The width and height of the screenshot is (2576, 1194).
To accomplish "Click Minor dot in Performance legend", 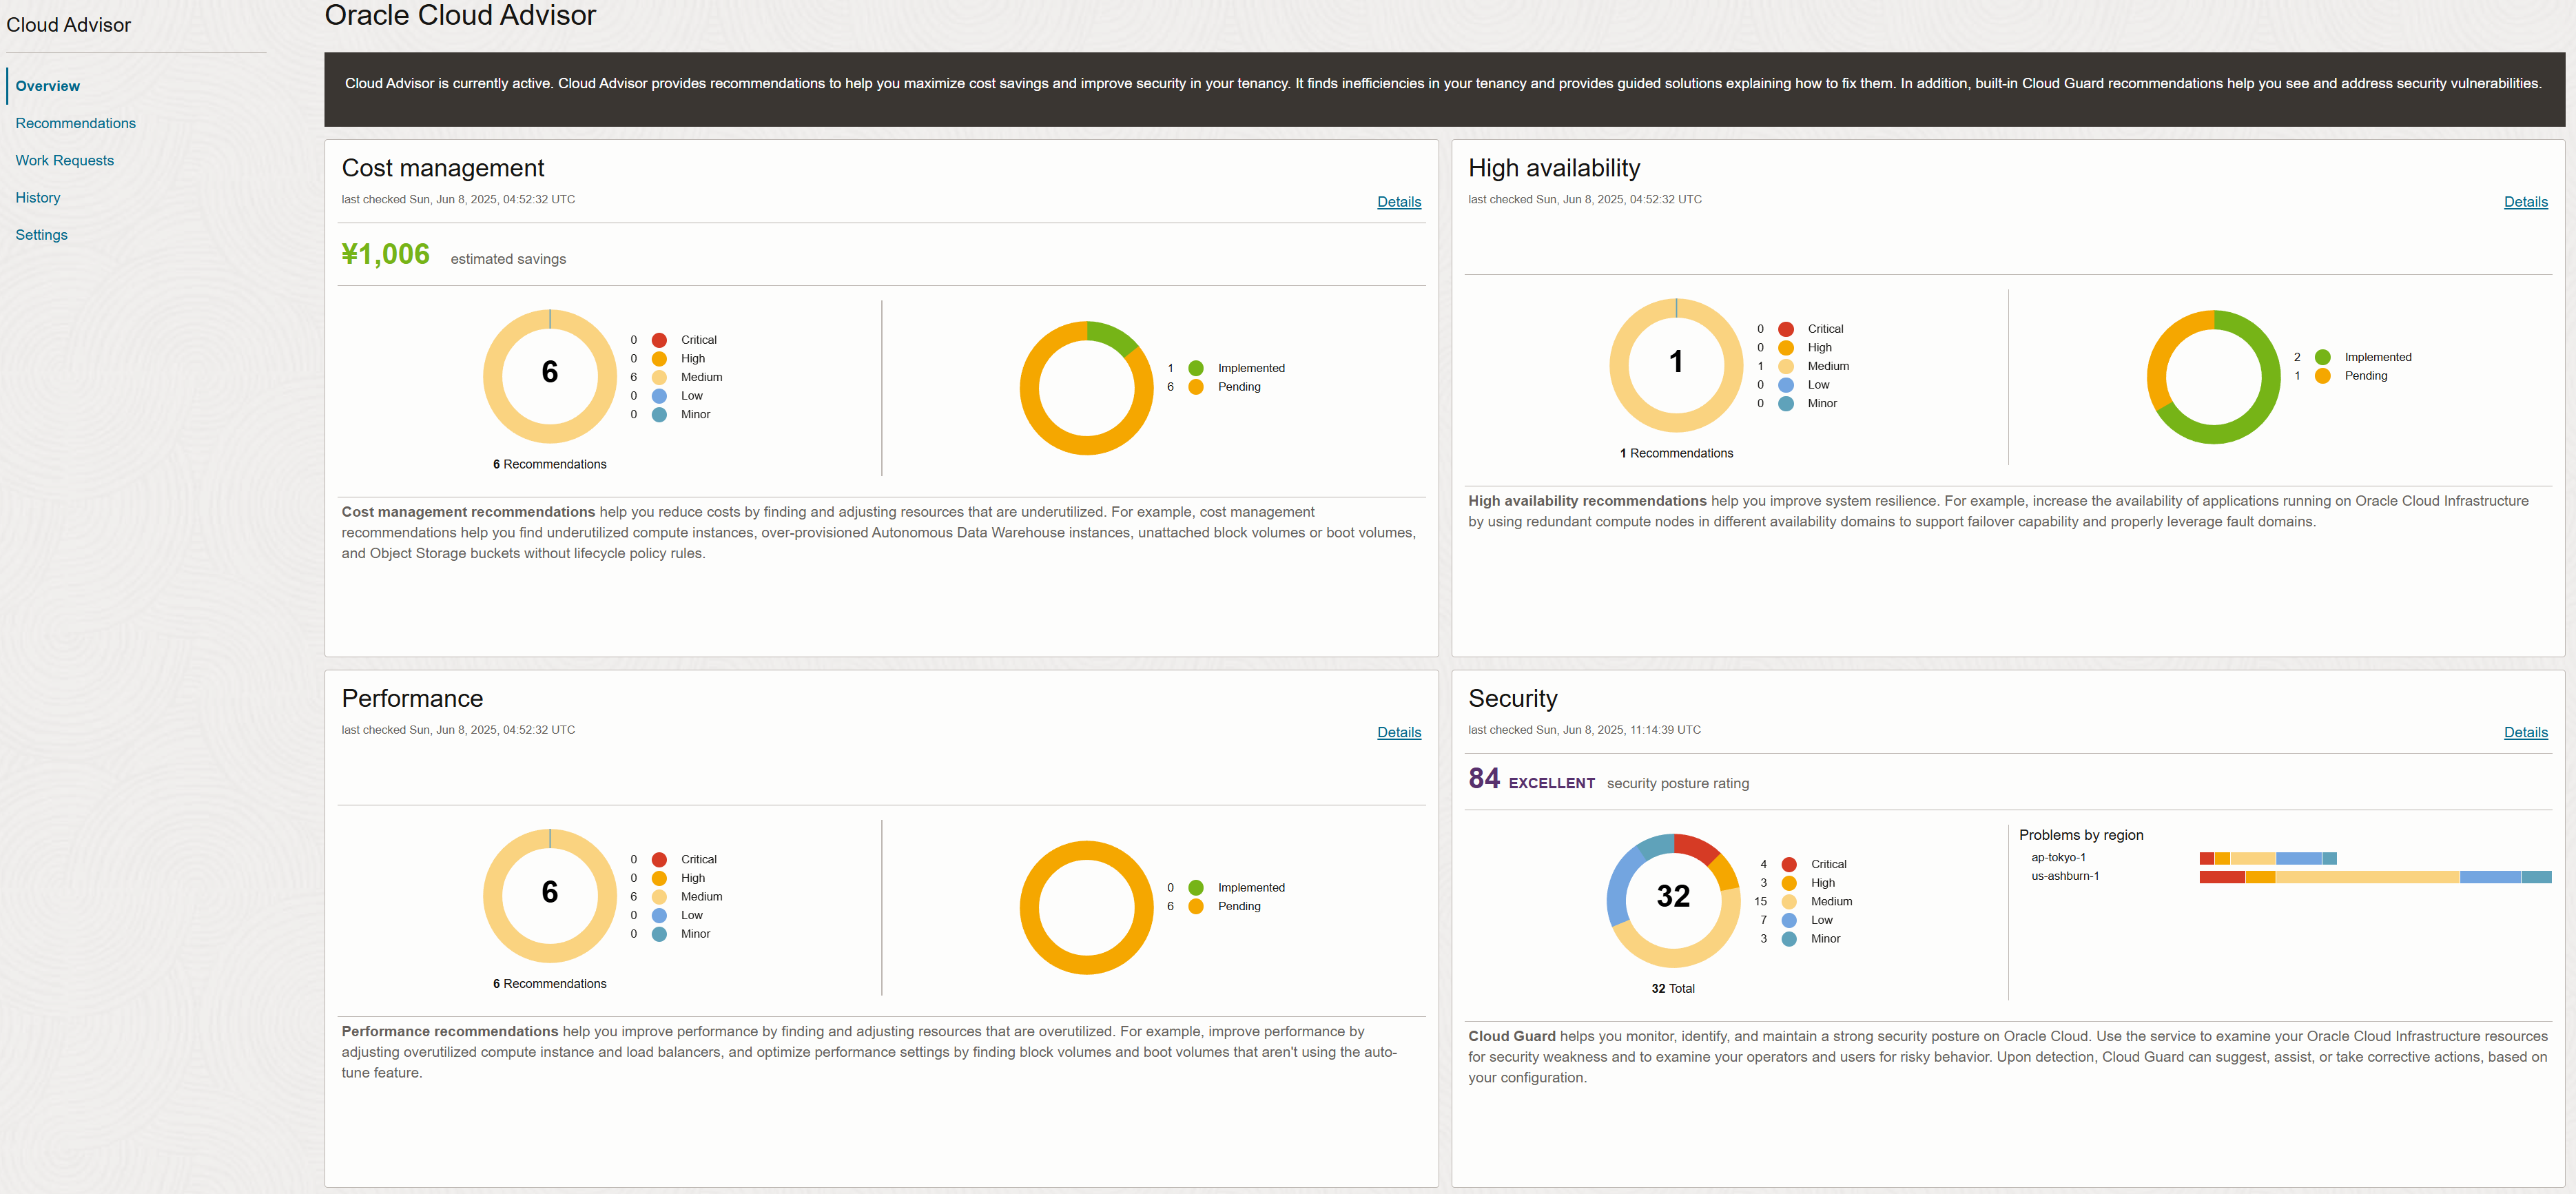I will tap(659, 934).
